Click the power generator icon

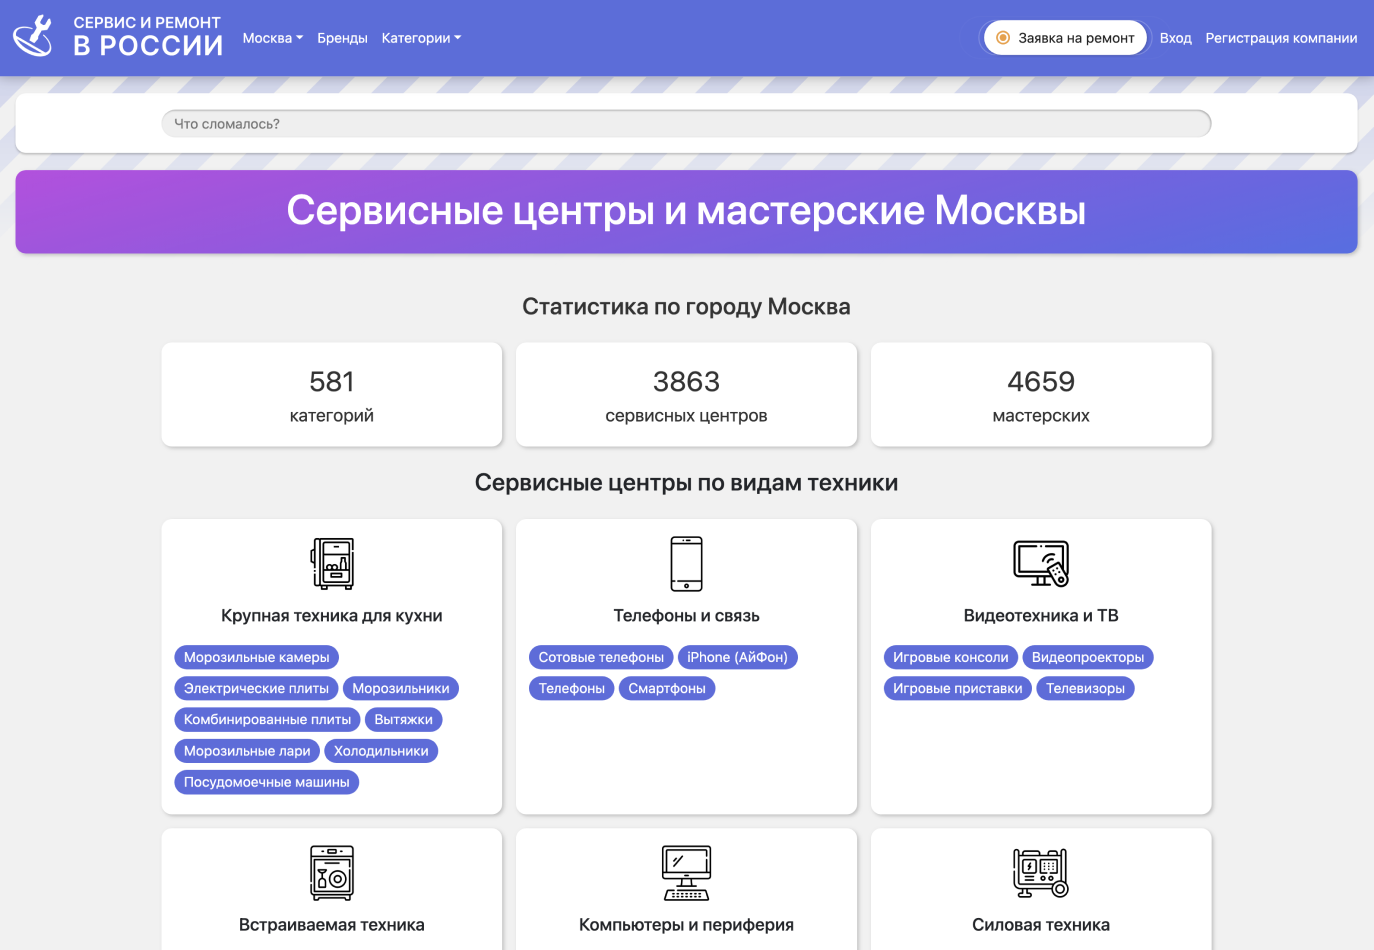click(x=1041, y=872)
